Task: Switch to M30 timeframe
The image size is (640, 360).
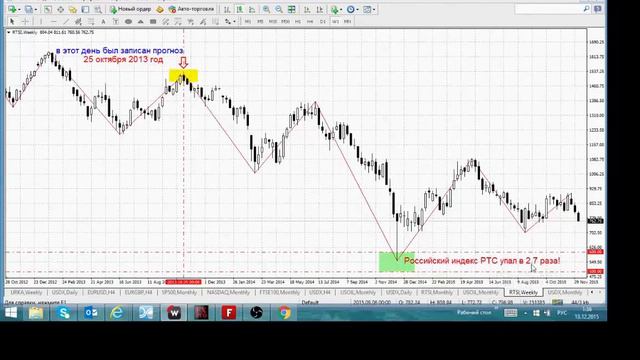Action: [x=285, y=21]
